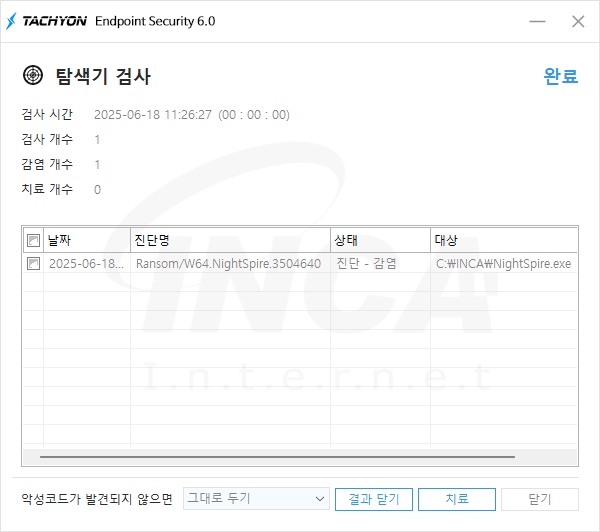
Task: Click the 감염 개수 label
Action: click(x=47, y=164)
